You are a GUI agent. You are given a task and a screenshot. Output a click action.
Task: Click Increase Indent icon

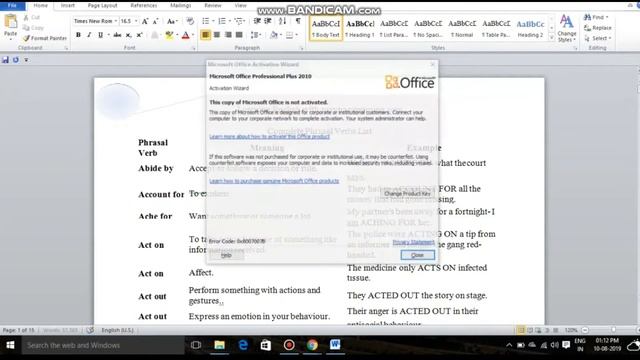point(268,21)
